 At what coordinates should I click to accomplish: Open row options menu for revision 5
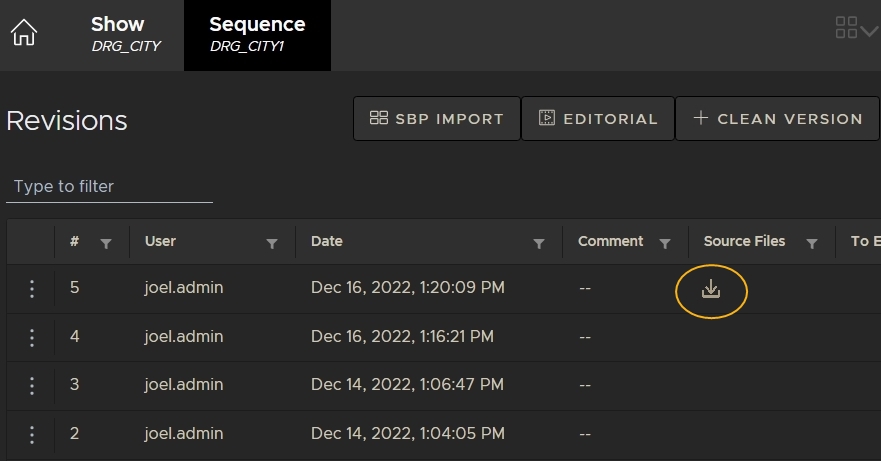(32, 289)
